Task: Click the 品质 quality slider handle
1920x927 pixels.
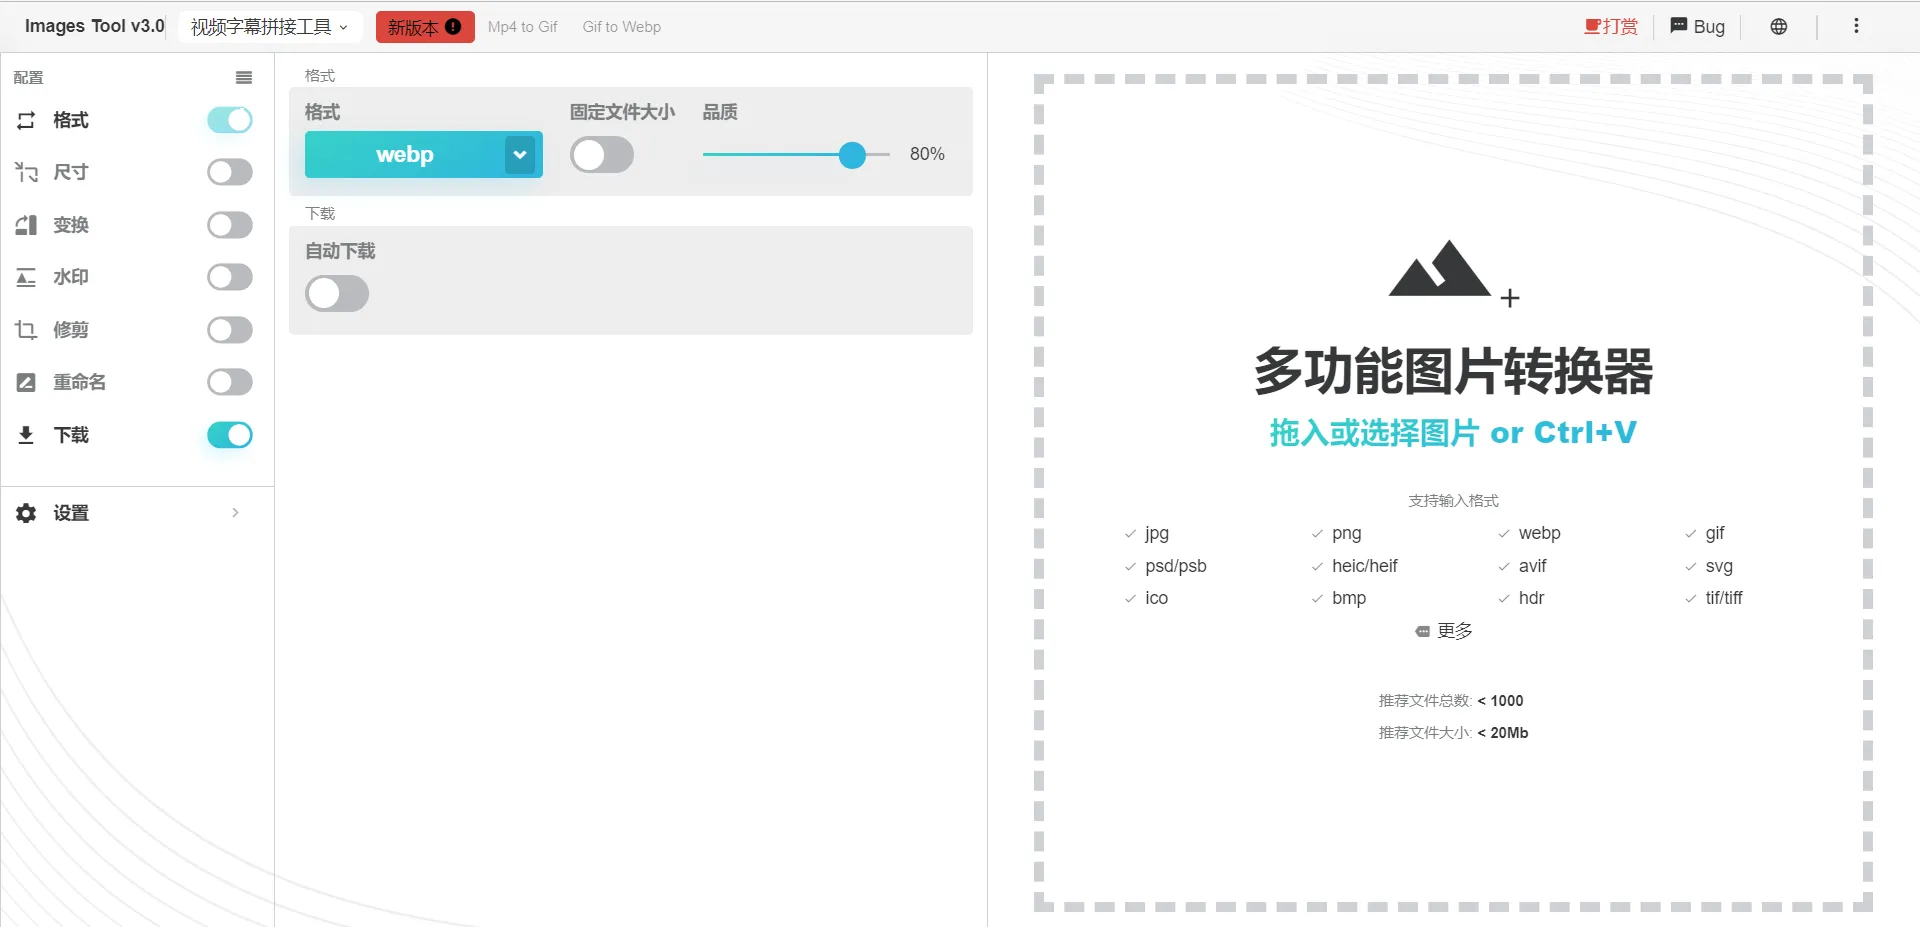Action: click(852, 155)
